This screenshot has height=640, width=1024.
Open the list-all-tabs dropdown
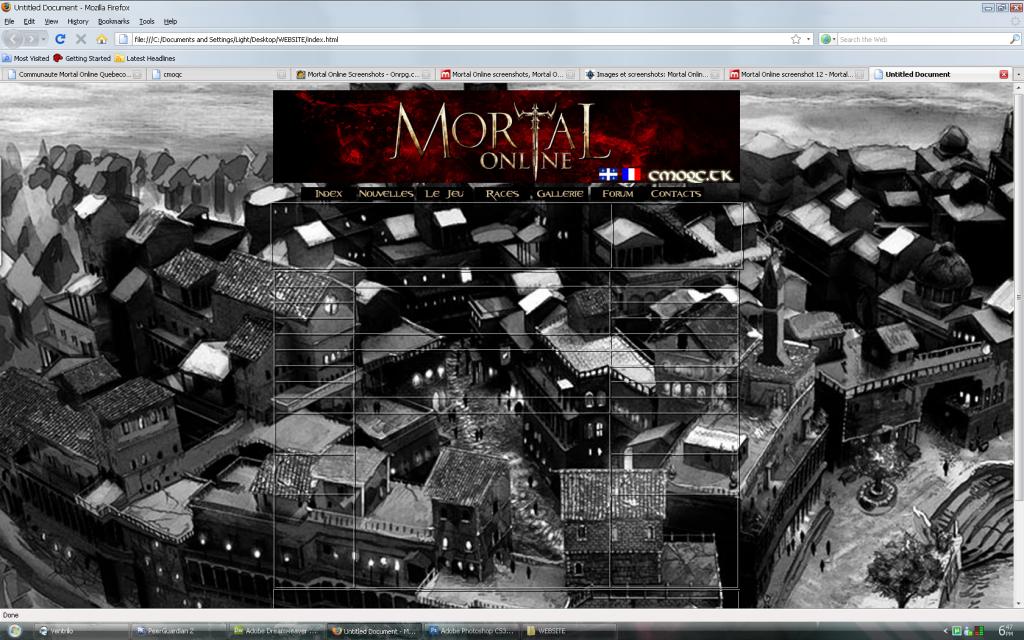1018,74
